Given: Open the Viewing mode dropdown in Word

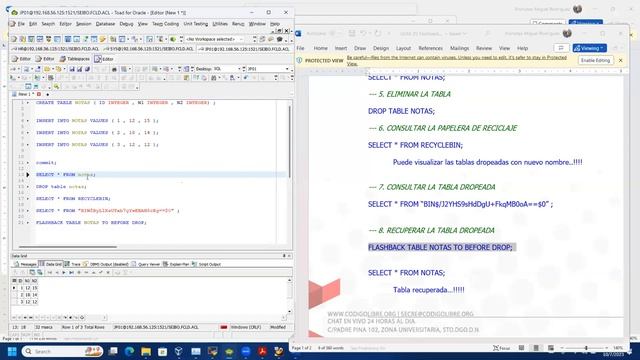Looking at the screenshot, I should coord(589,48).
